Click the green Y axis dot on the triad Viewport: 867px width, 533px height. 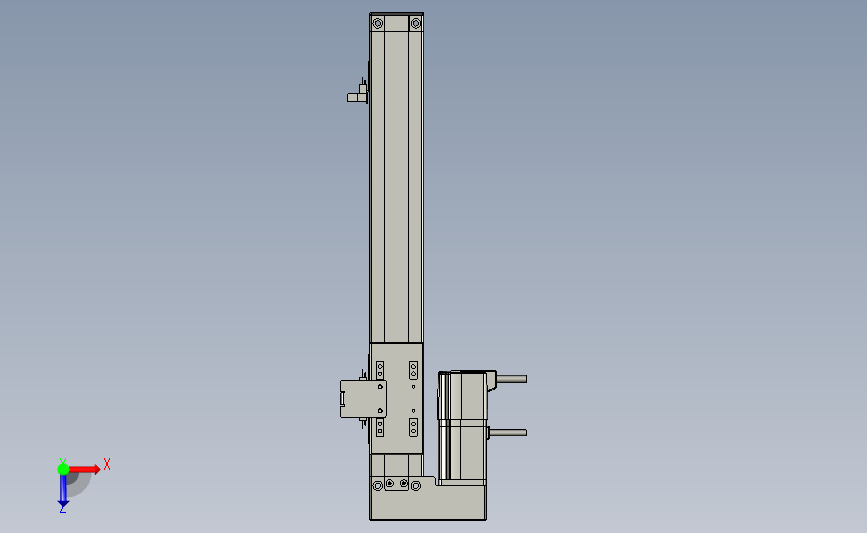tap(63, 469)
